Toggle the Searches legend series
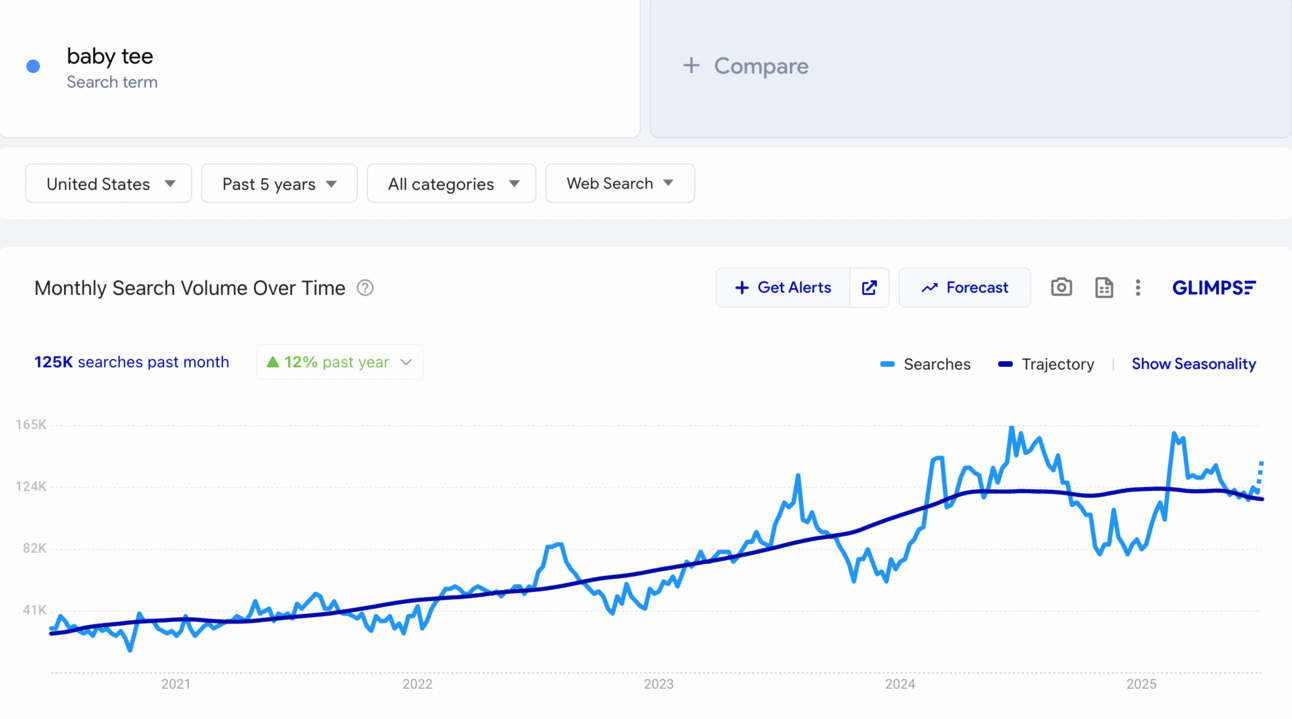Viewport: 1292px width, 719px height. 925,364
